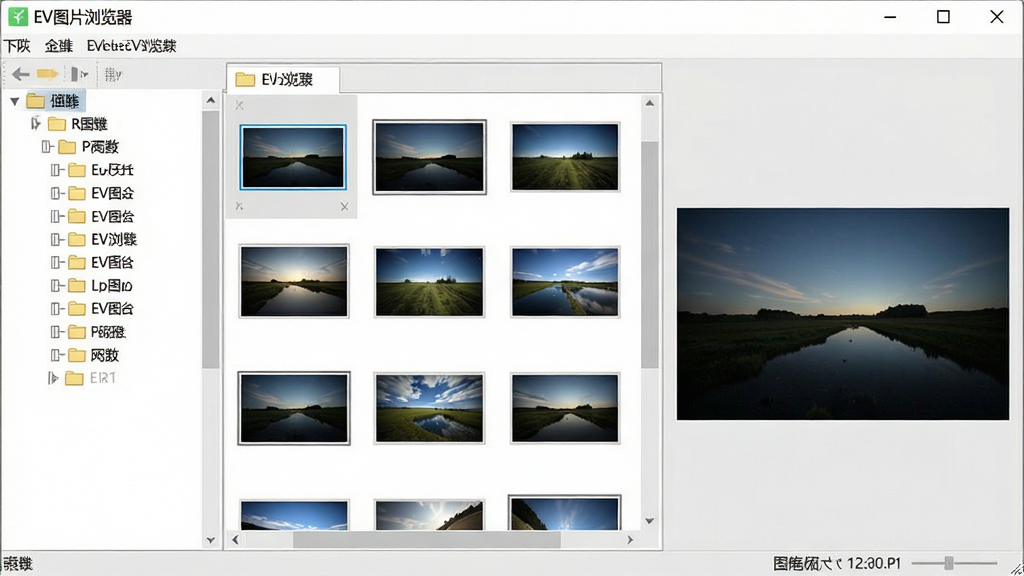Select the top-row middle thumbnail of the river at dusk
Image resolution: width=1024 pixels, height=576 pixels.
pyautogui.click(x=429, y=157)
